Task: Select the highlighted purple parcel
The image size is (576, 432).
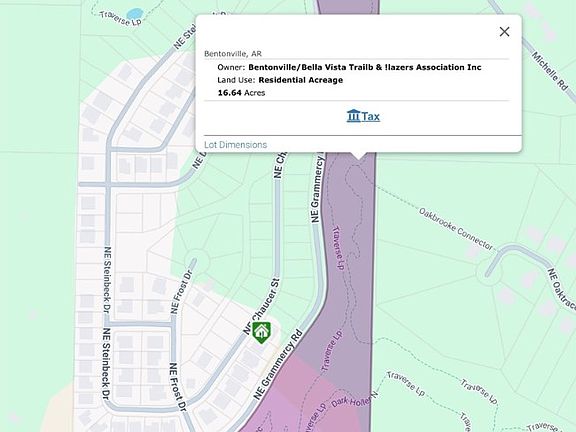Action: 349,257
